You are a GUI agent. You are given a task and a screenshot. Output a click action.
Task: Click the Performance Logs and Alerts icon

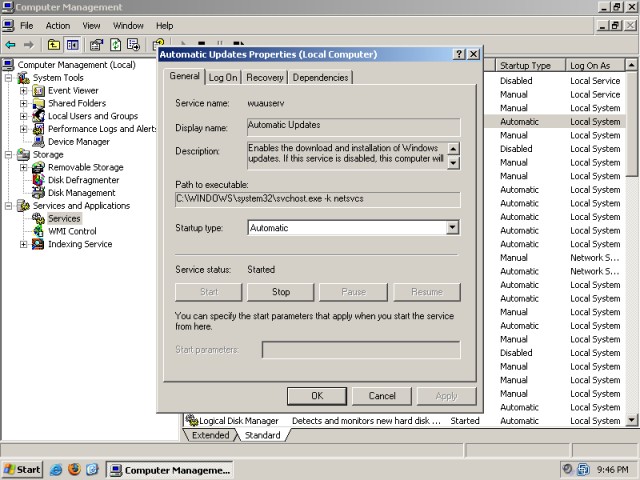(x=38, y=129)
